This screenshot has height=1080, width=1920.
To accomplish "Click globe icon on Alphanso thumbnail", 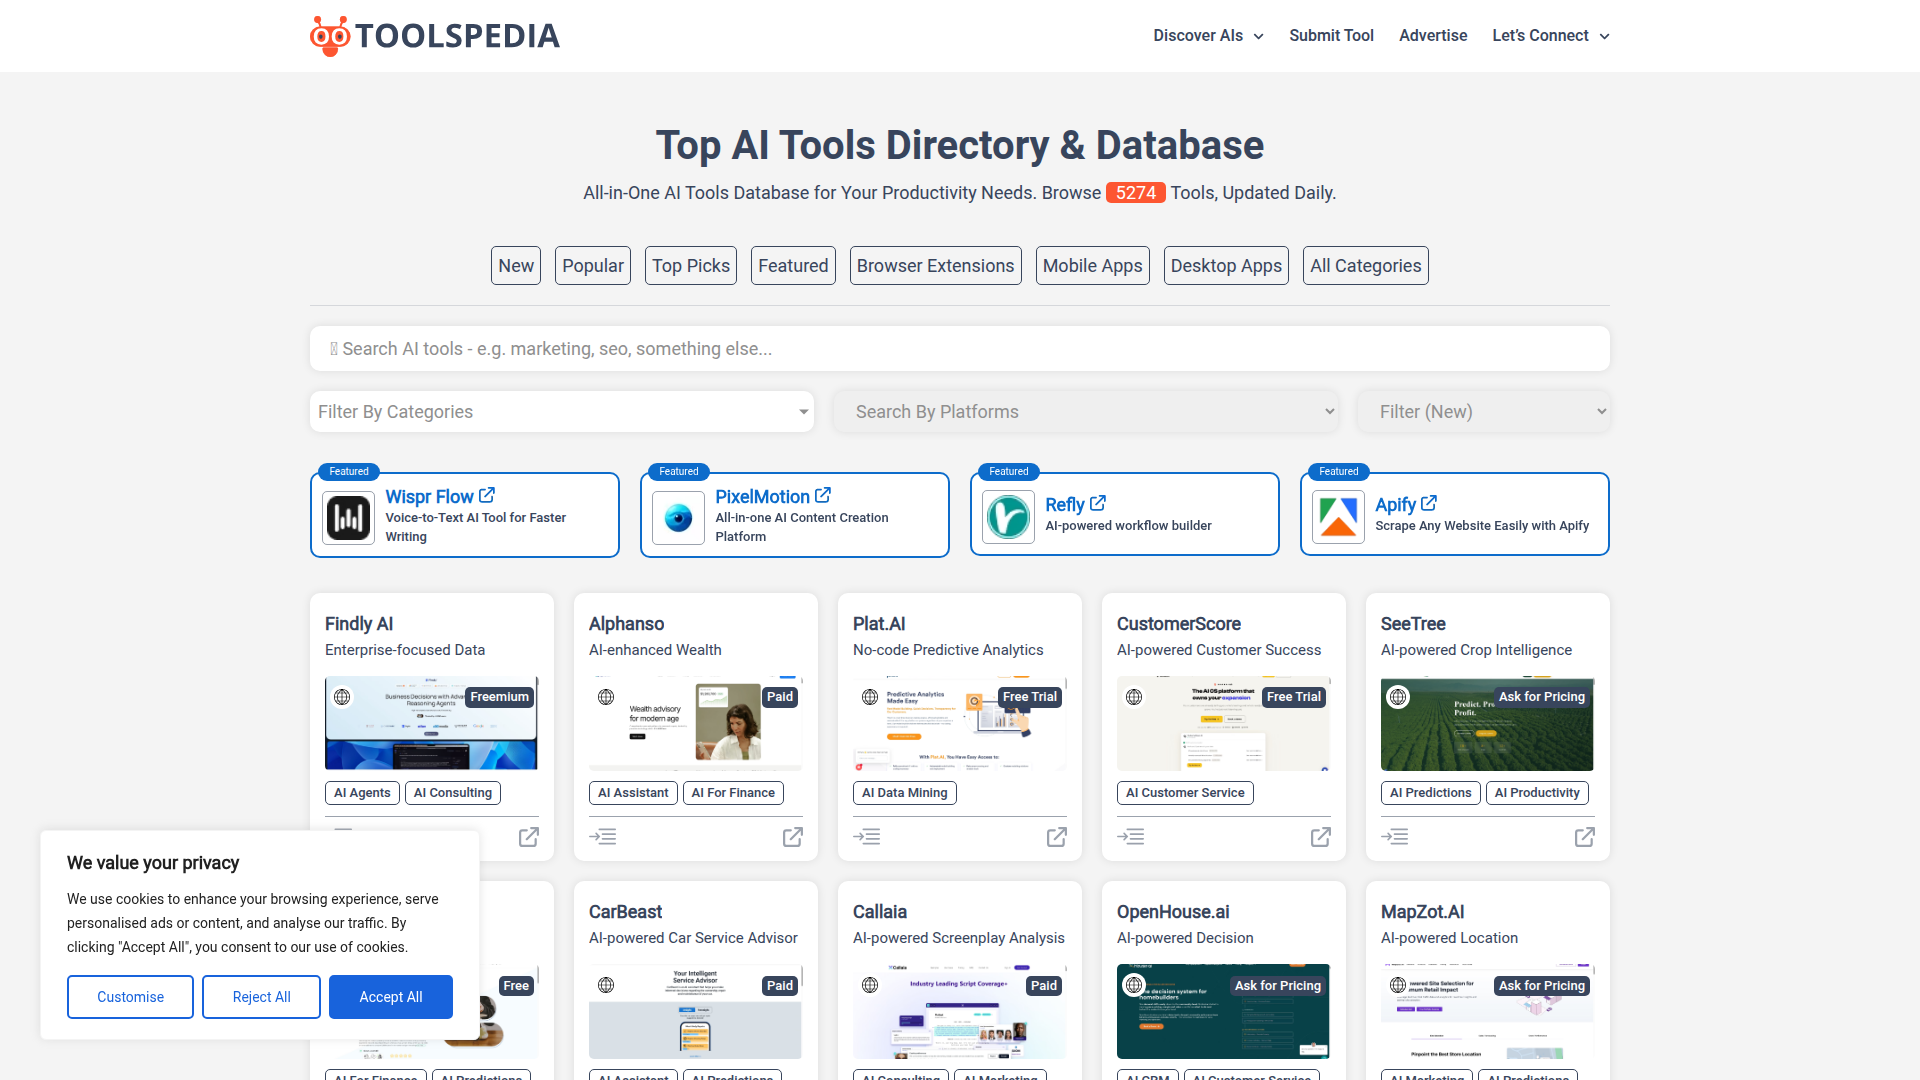I will 606,697.
